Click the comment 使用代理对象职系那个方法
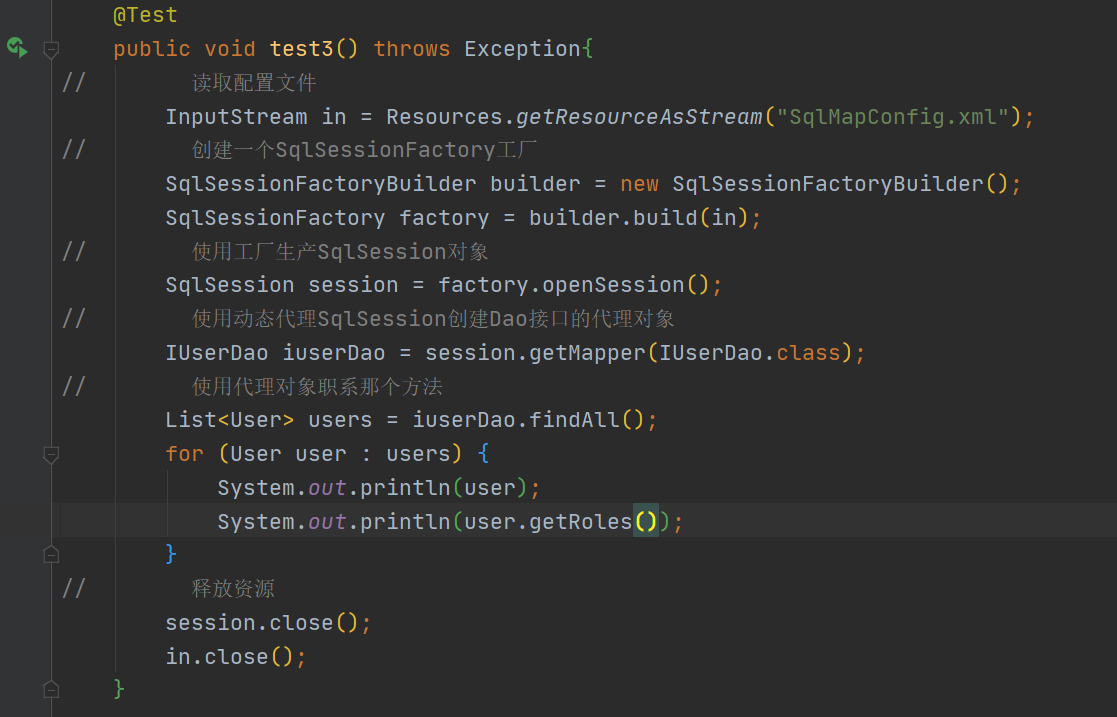 tap(317, 386)
